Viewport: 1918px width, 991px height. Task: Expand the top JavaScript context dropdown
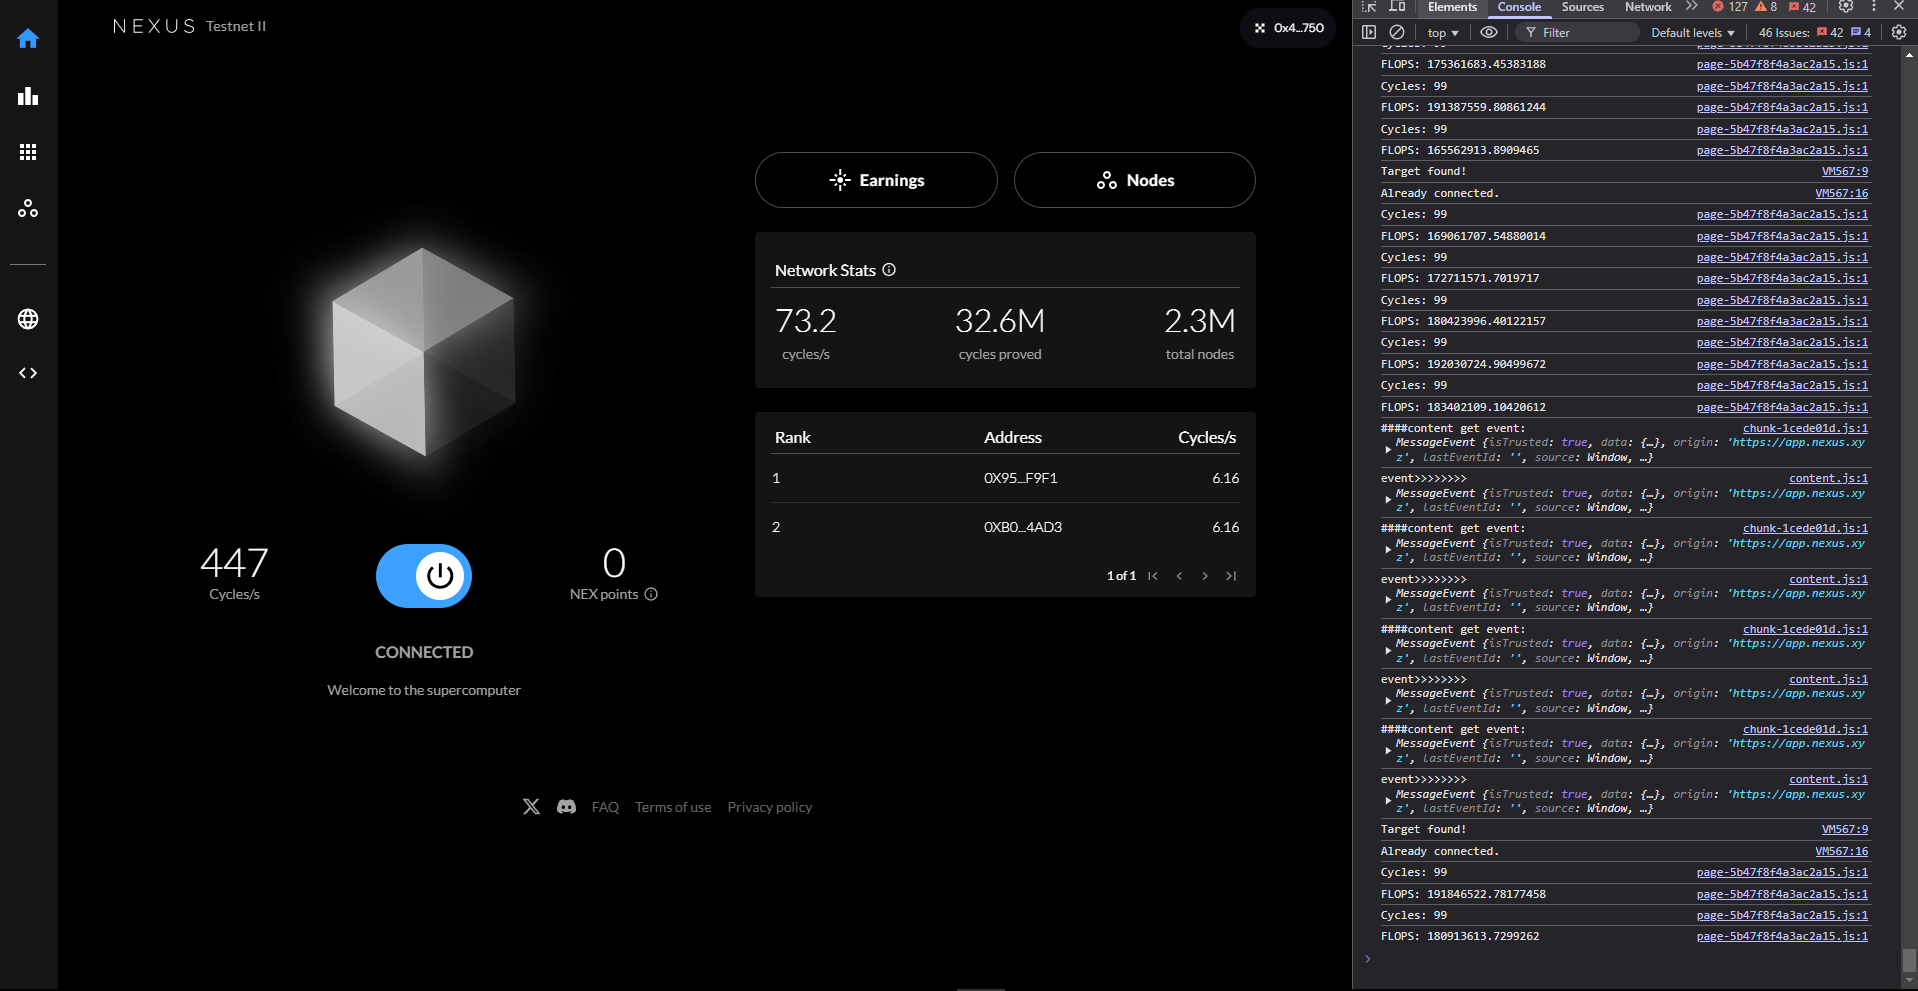pyautogui.click(x=1442, y=33)
